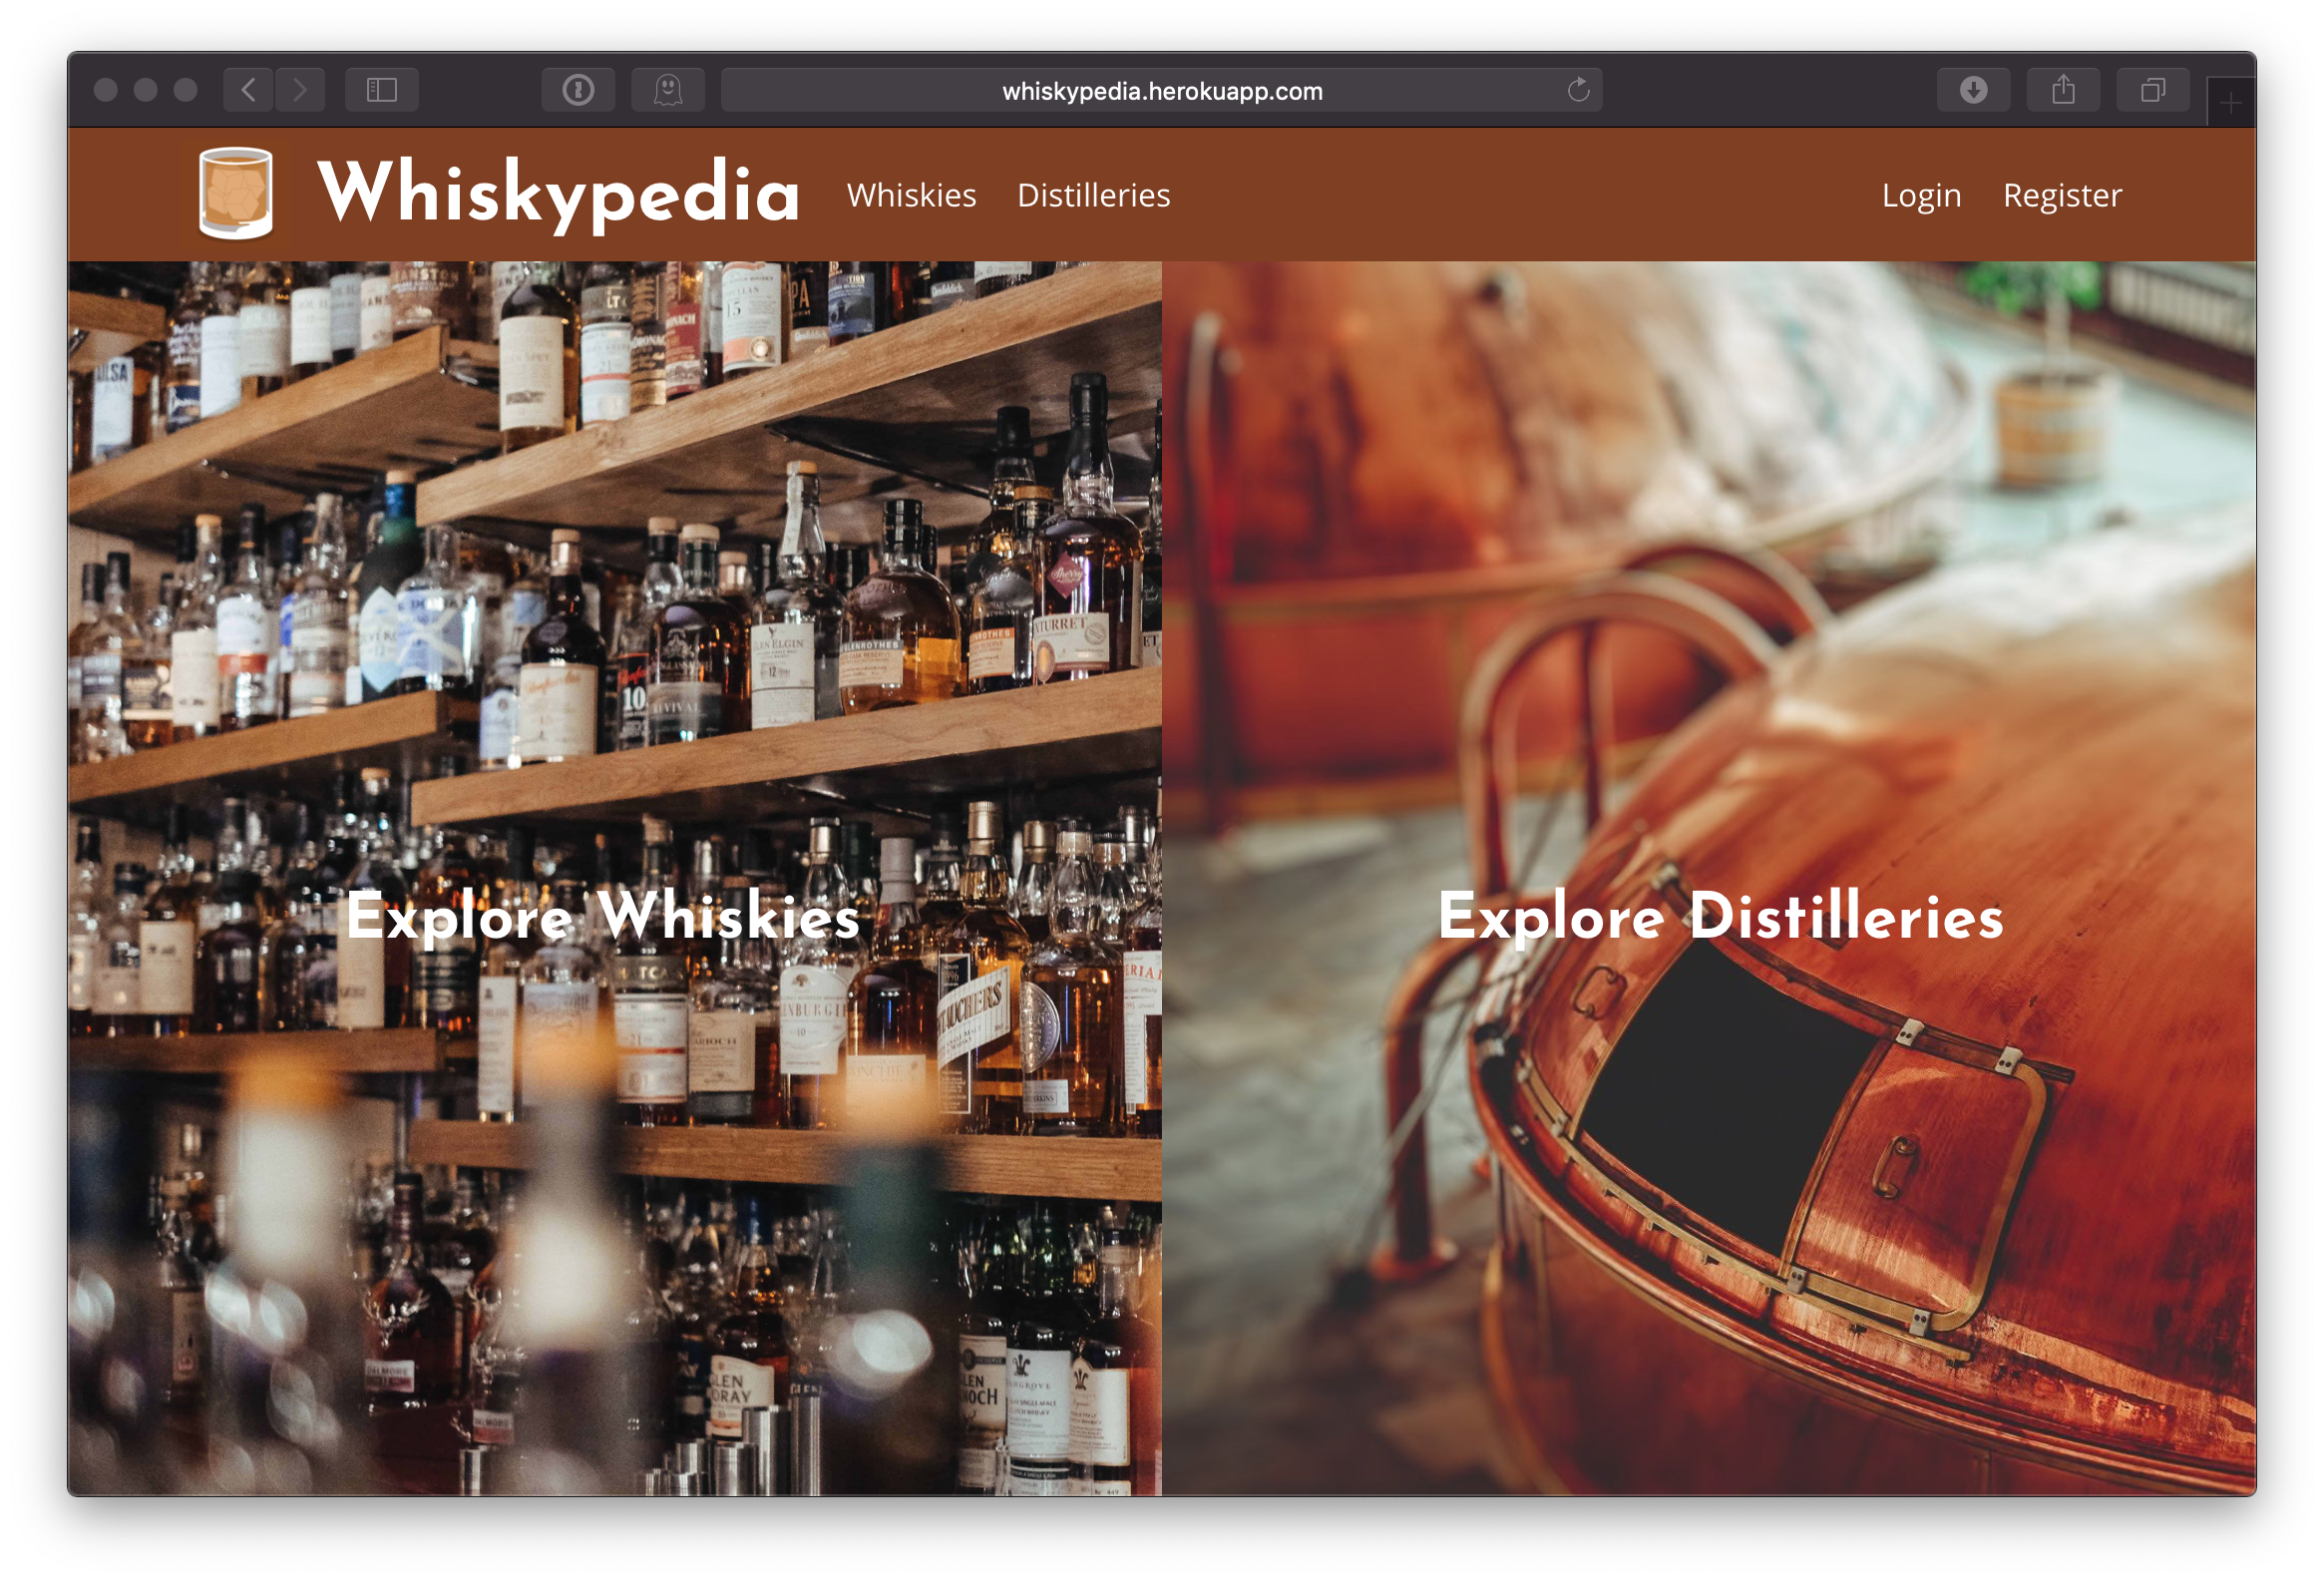The height and width of the screenshot is (1580, 2324).
Task: Open the 1Password extension icon
Action: [578, 90]
